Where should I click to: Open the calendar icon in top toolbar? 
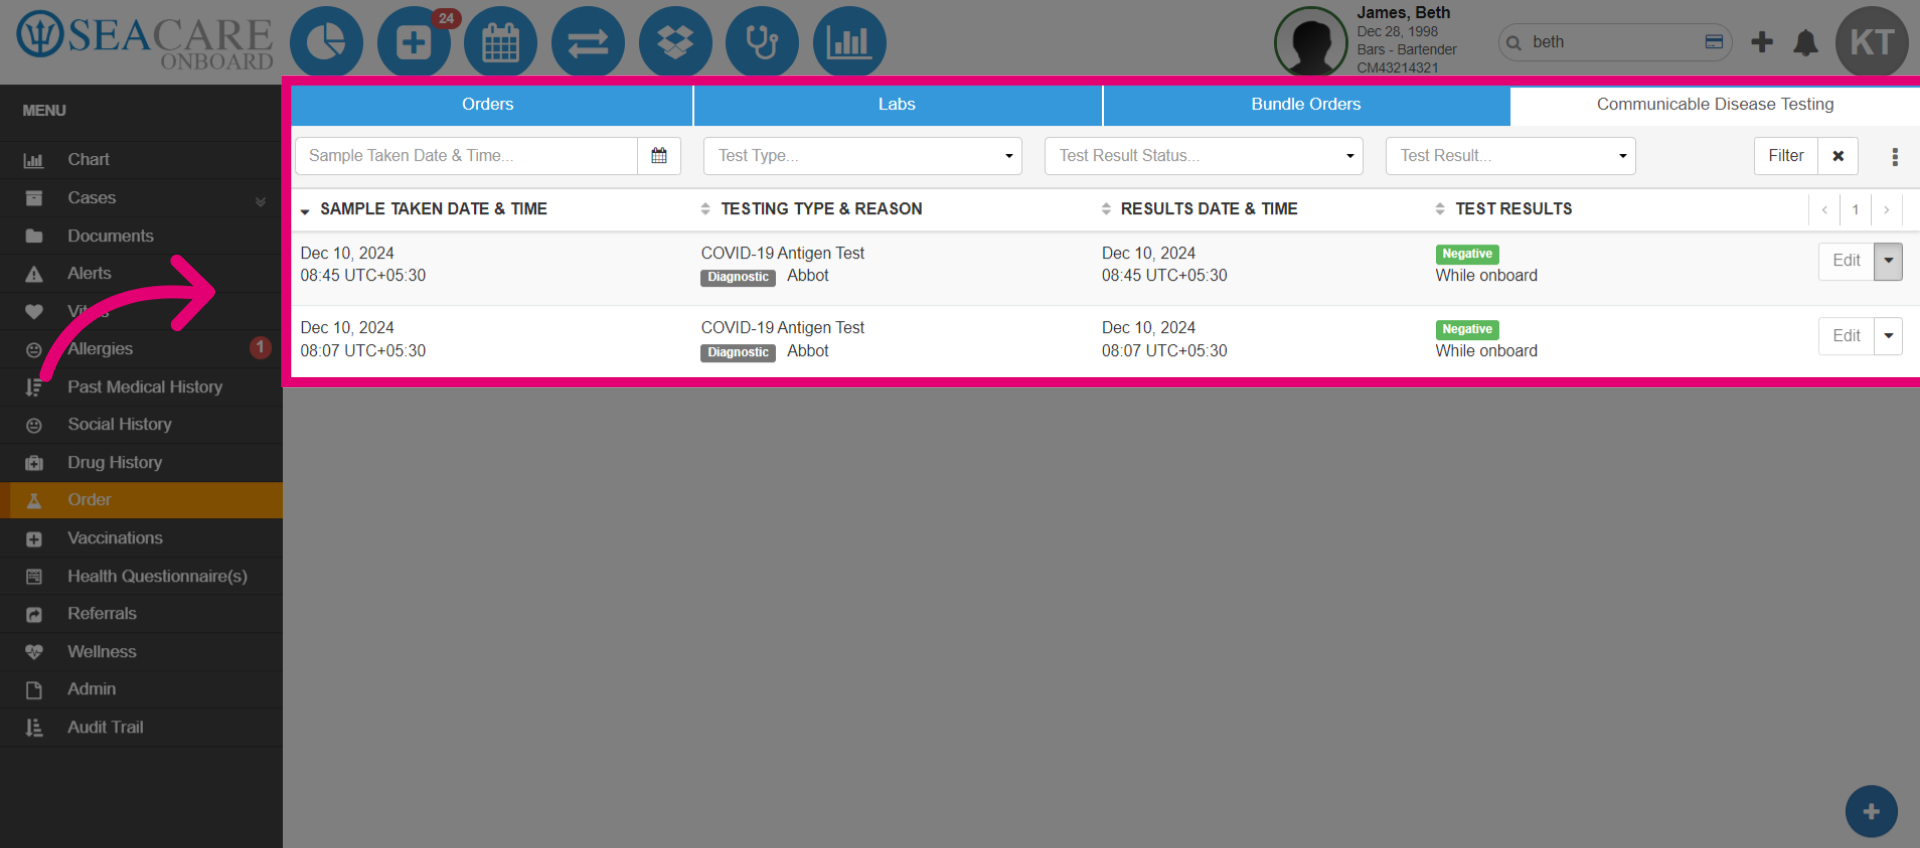tap(501, 43)
